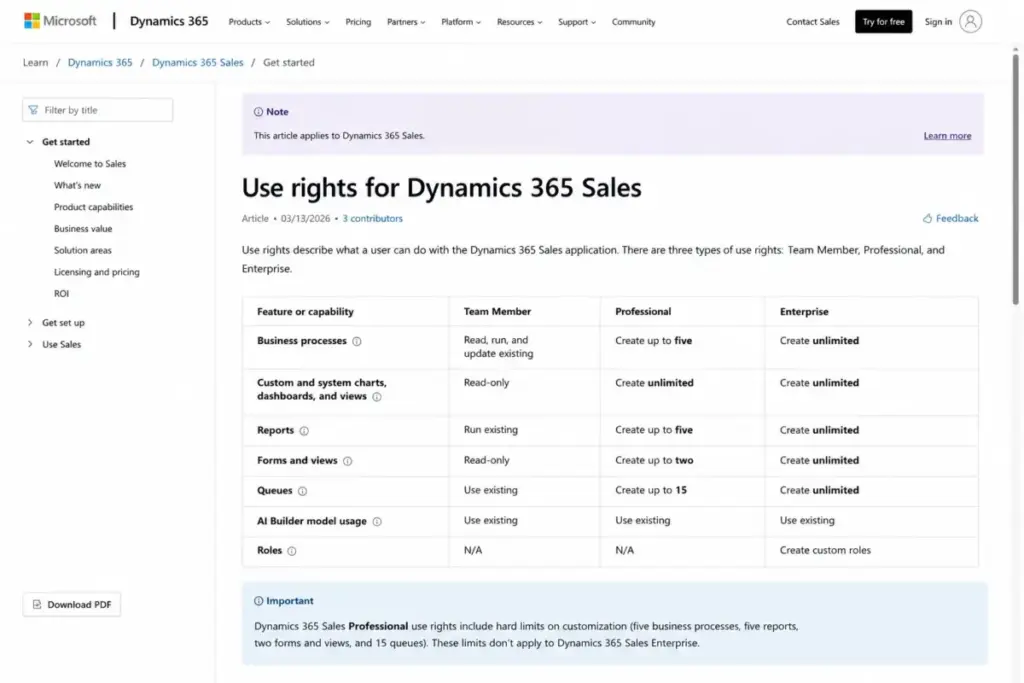Click the Note info icon
This screenshot has width=1024, height=683.
(x=259, y=112)
